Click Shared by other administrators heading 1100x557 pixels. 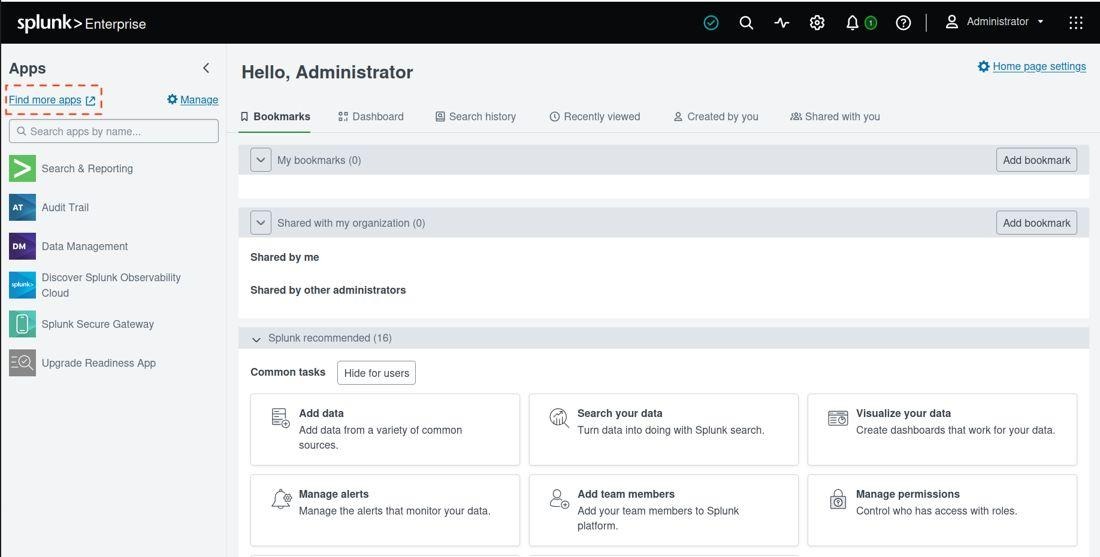coord(328,290)
